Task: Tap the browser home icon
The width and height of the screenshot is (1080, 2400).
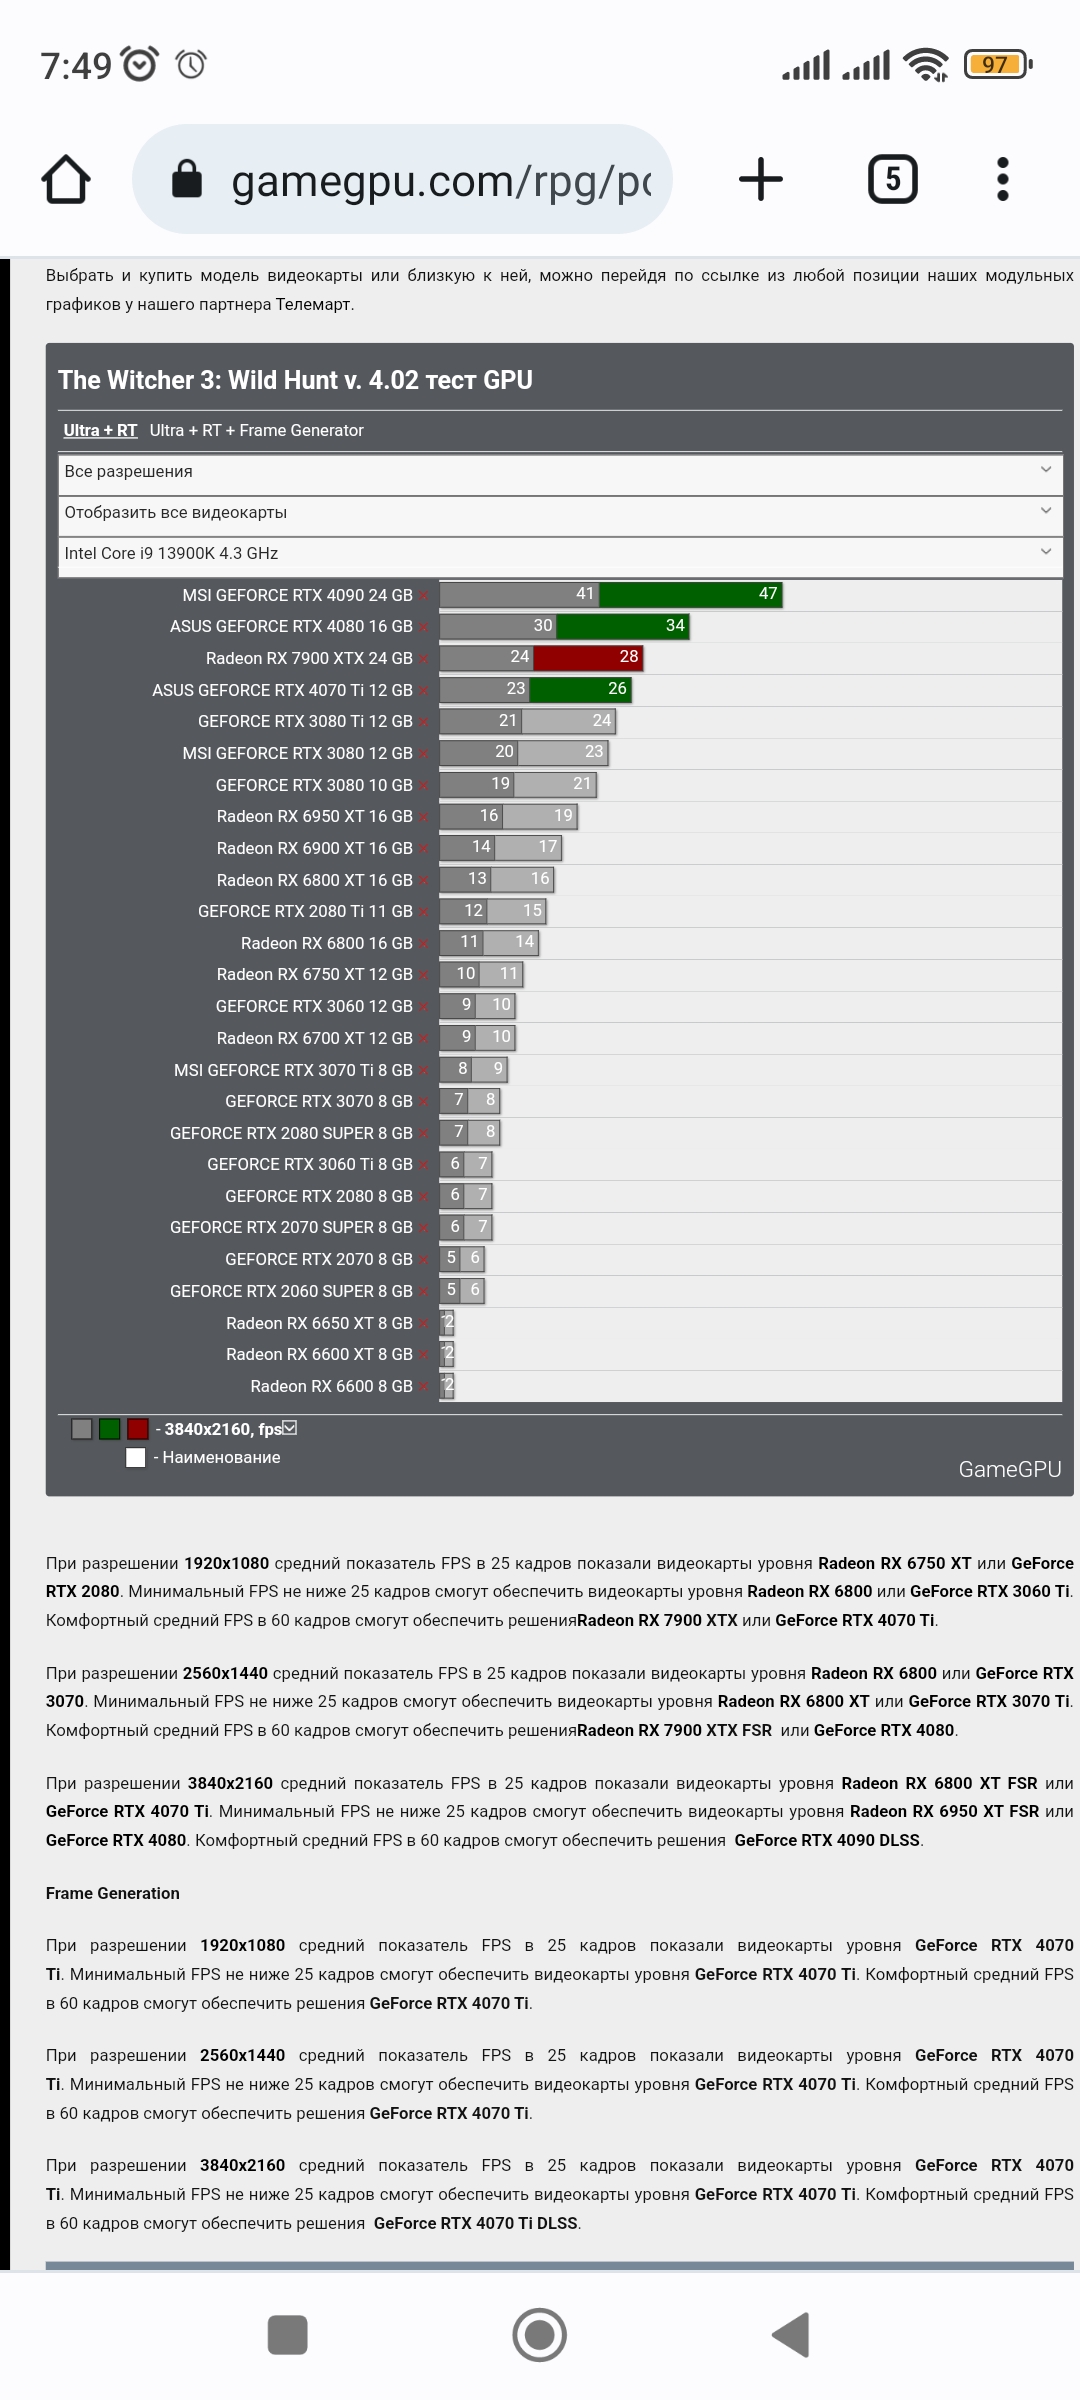Action: click(66, 180)
